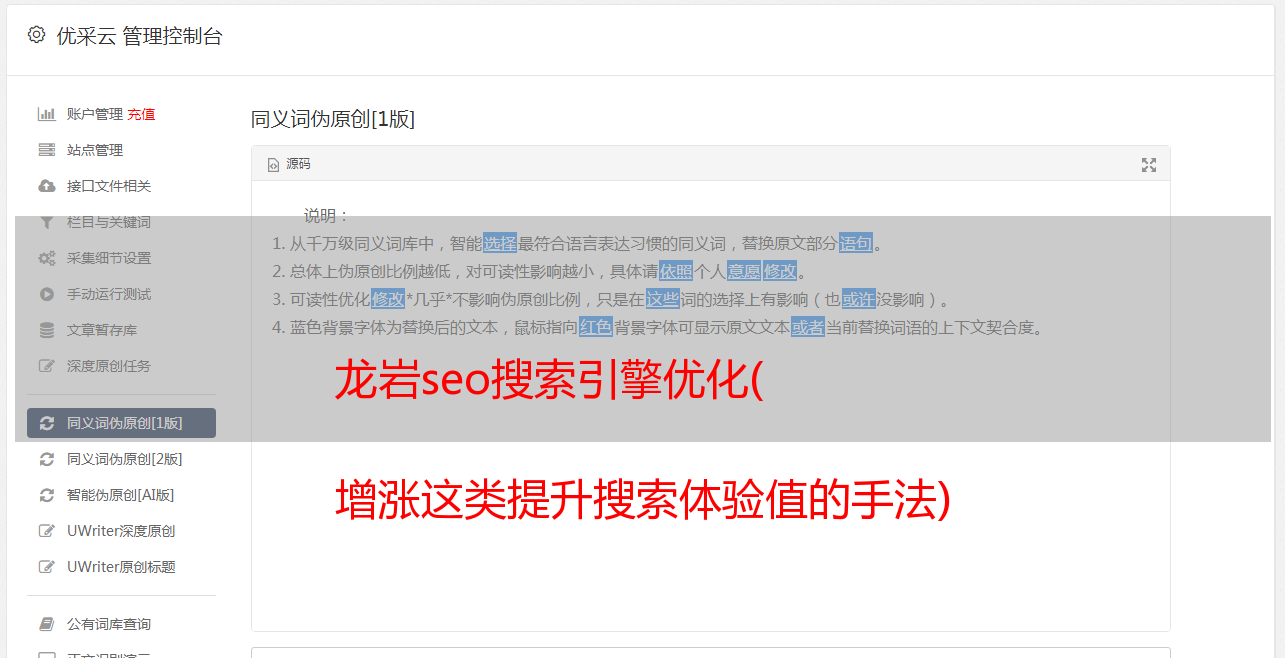1285x658 pixels.
Task: Click the gear icon beside 优采云 管理控制台
Action: click(x=37, y=35)
